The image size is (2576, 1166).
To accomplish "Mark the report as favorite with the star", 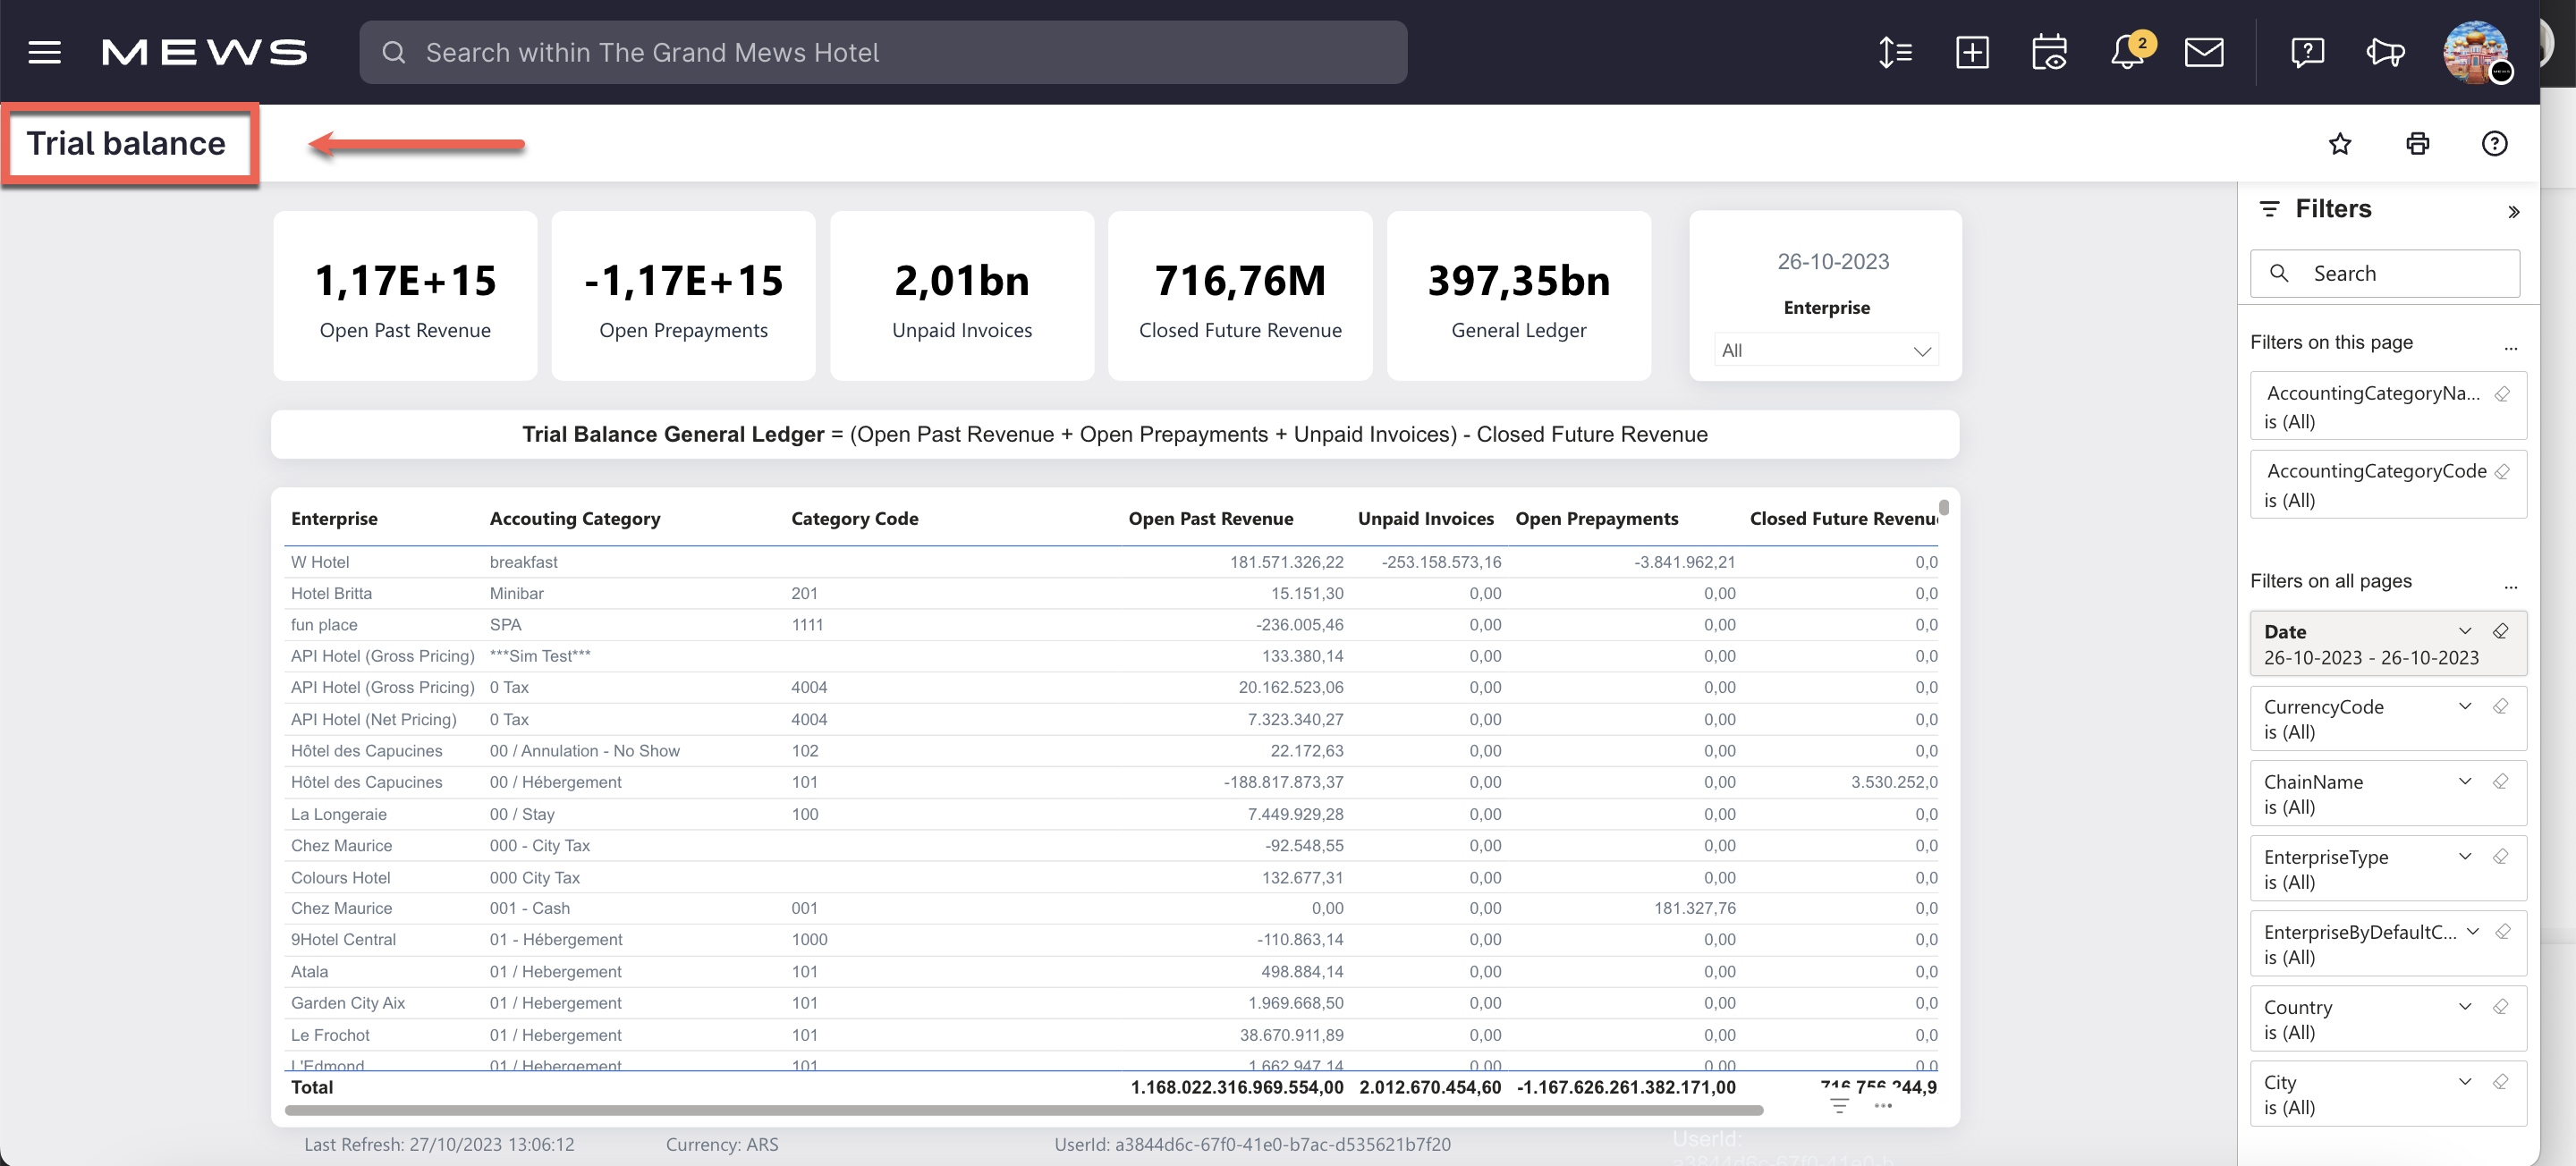I will click(2340, 143).
